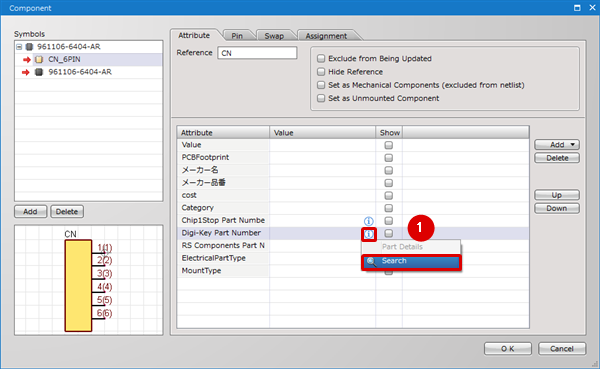Image resolution: width=600 pixels, height=369 pixels.
Task: Click the Attribute column header
Action: coord(223,132)
